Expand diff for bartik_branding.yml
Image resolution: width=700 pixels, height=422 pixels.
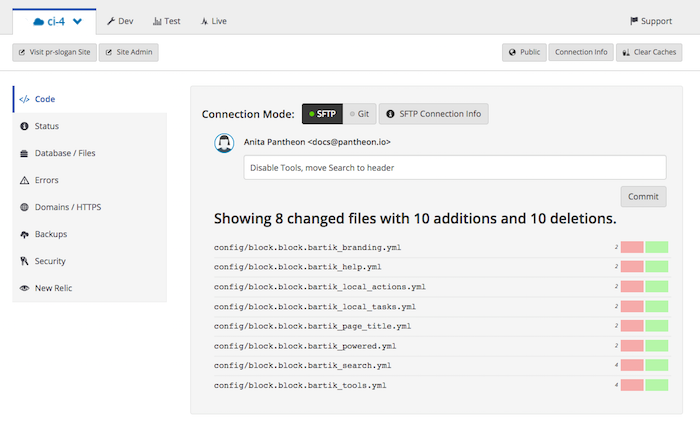(307, 247)
